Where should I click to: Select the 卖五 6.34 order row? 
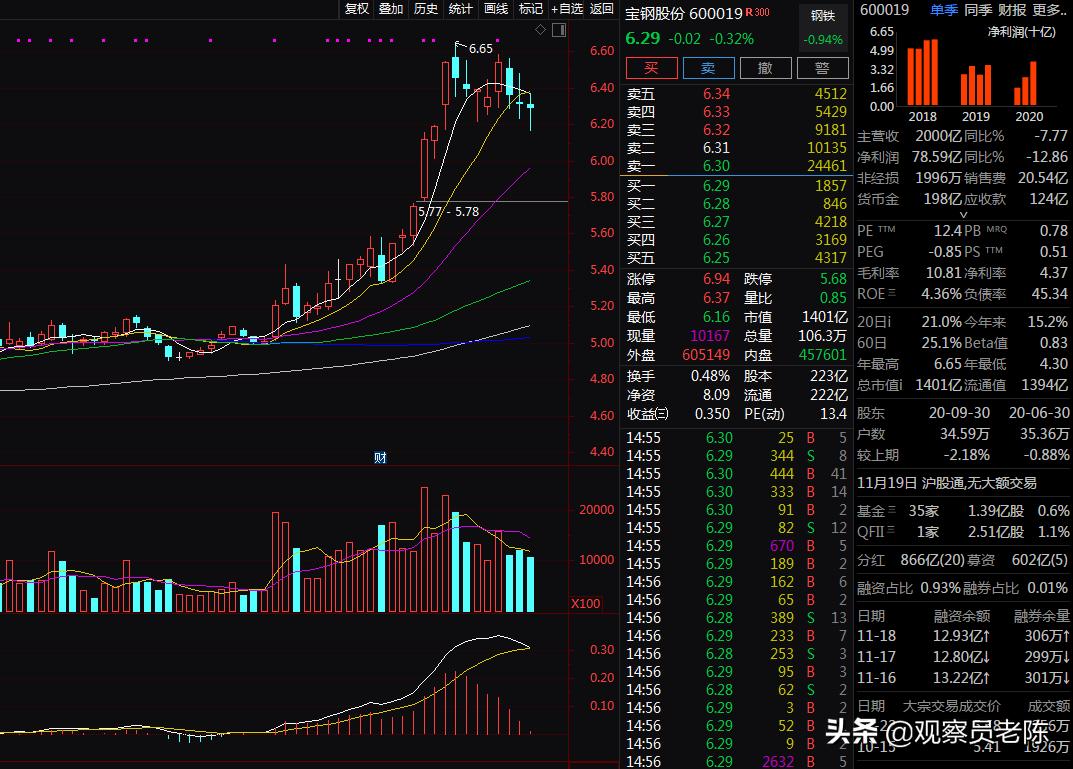point(737,94)
